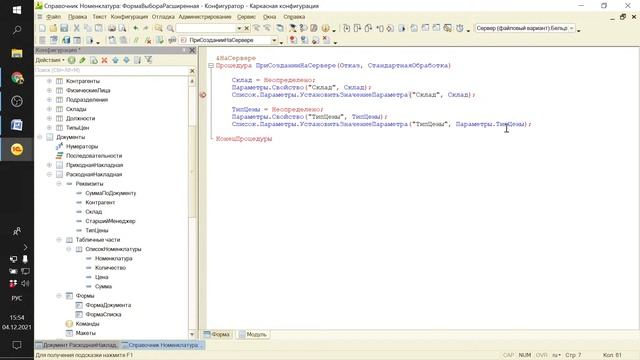Open the Сервер (файловый вариант) dropdown
640x360 pixels.
click(x=571, y=28)
